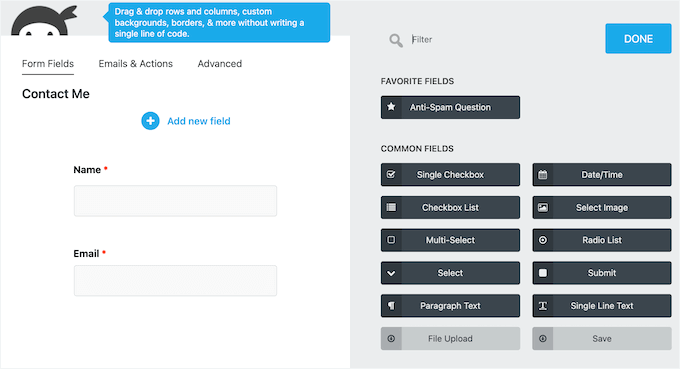Open the Emails & Actions tab
Viewport: 680px width, 369px height.
(135, 64)
